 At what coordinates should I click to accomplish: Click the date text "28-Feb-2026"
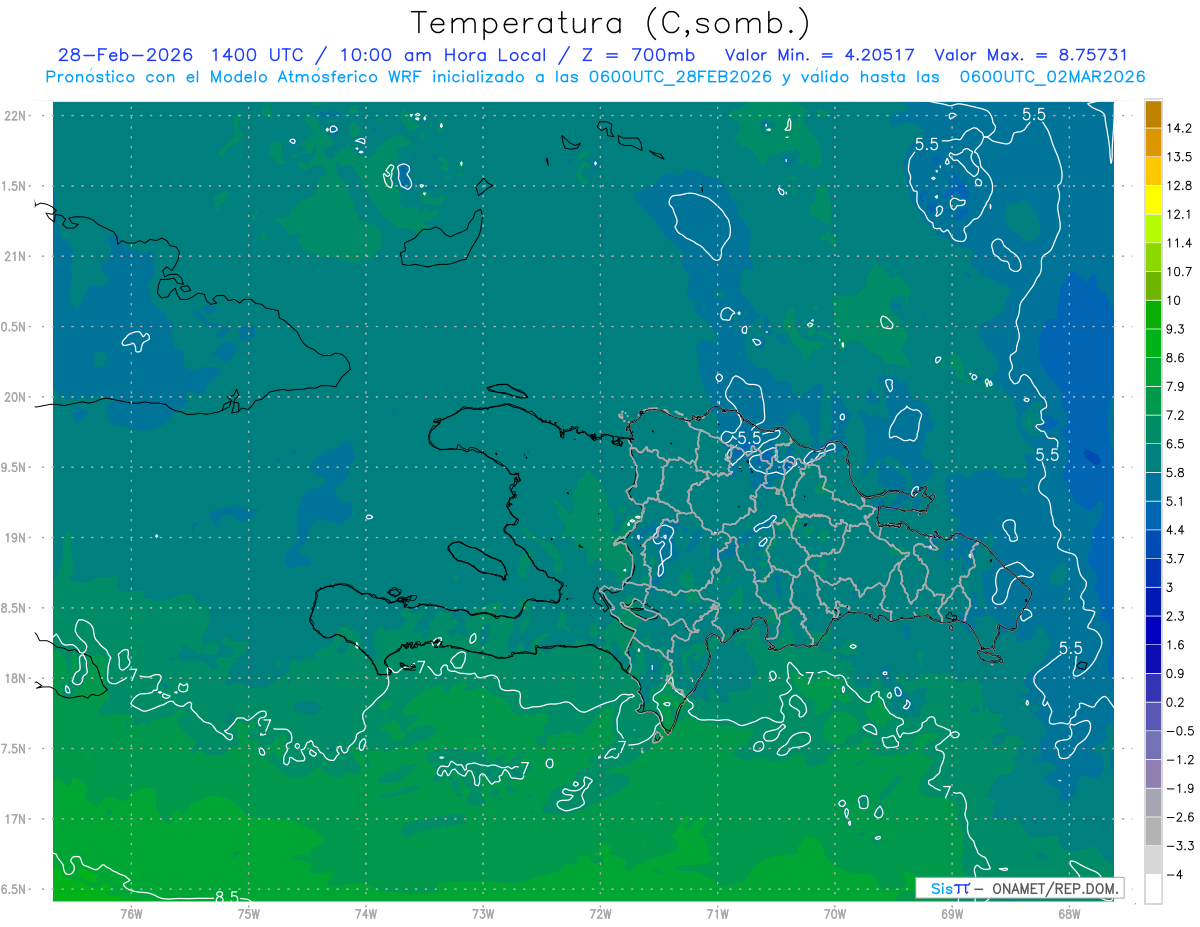[x=124, y=55]
